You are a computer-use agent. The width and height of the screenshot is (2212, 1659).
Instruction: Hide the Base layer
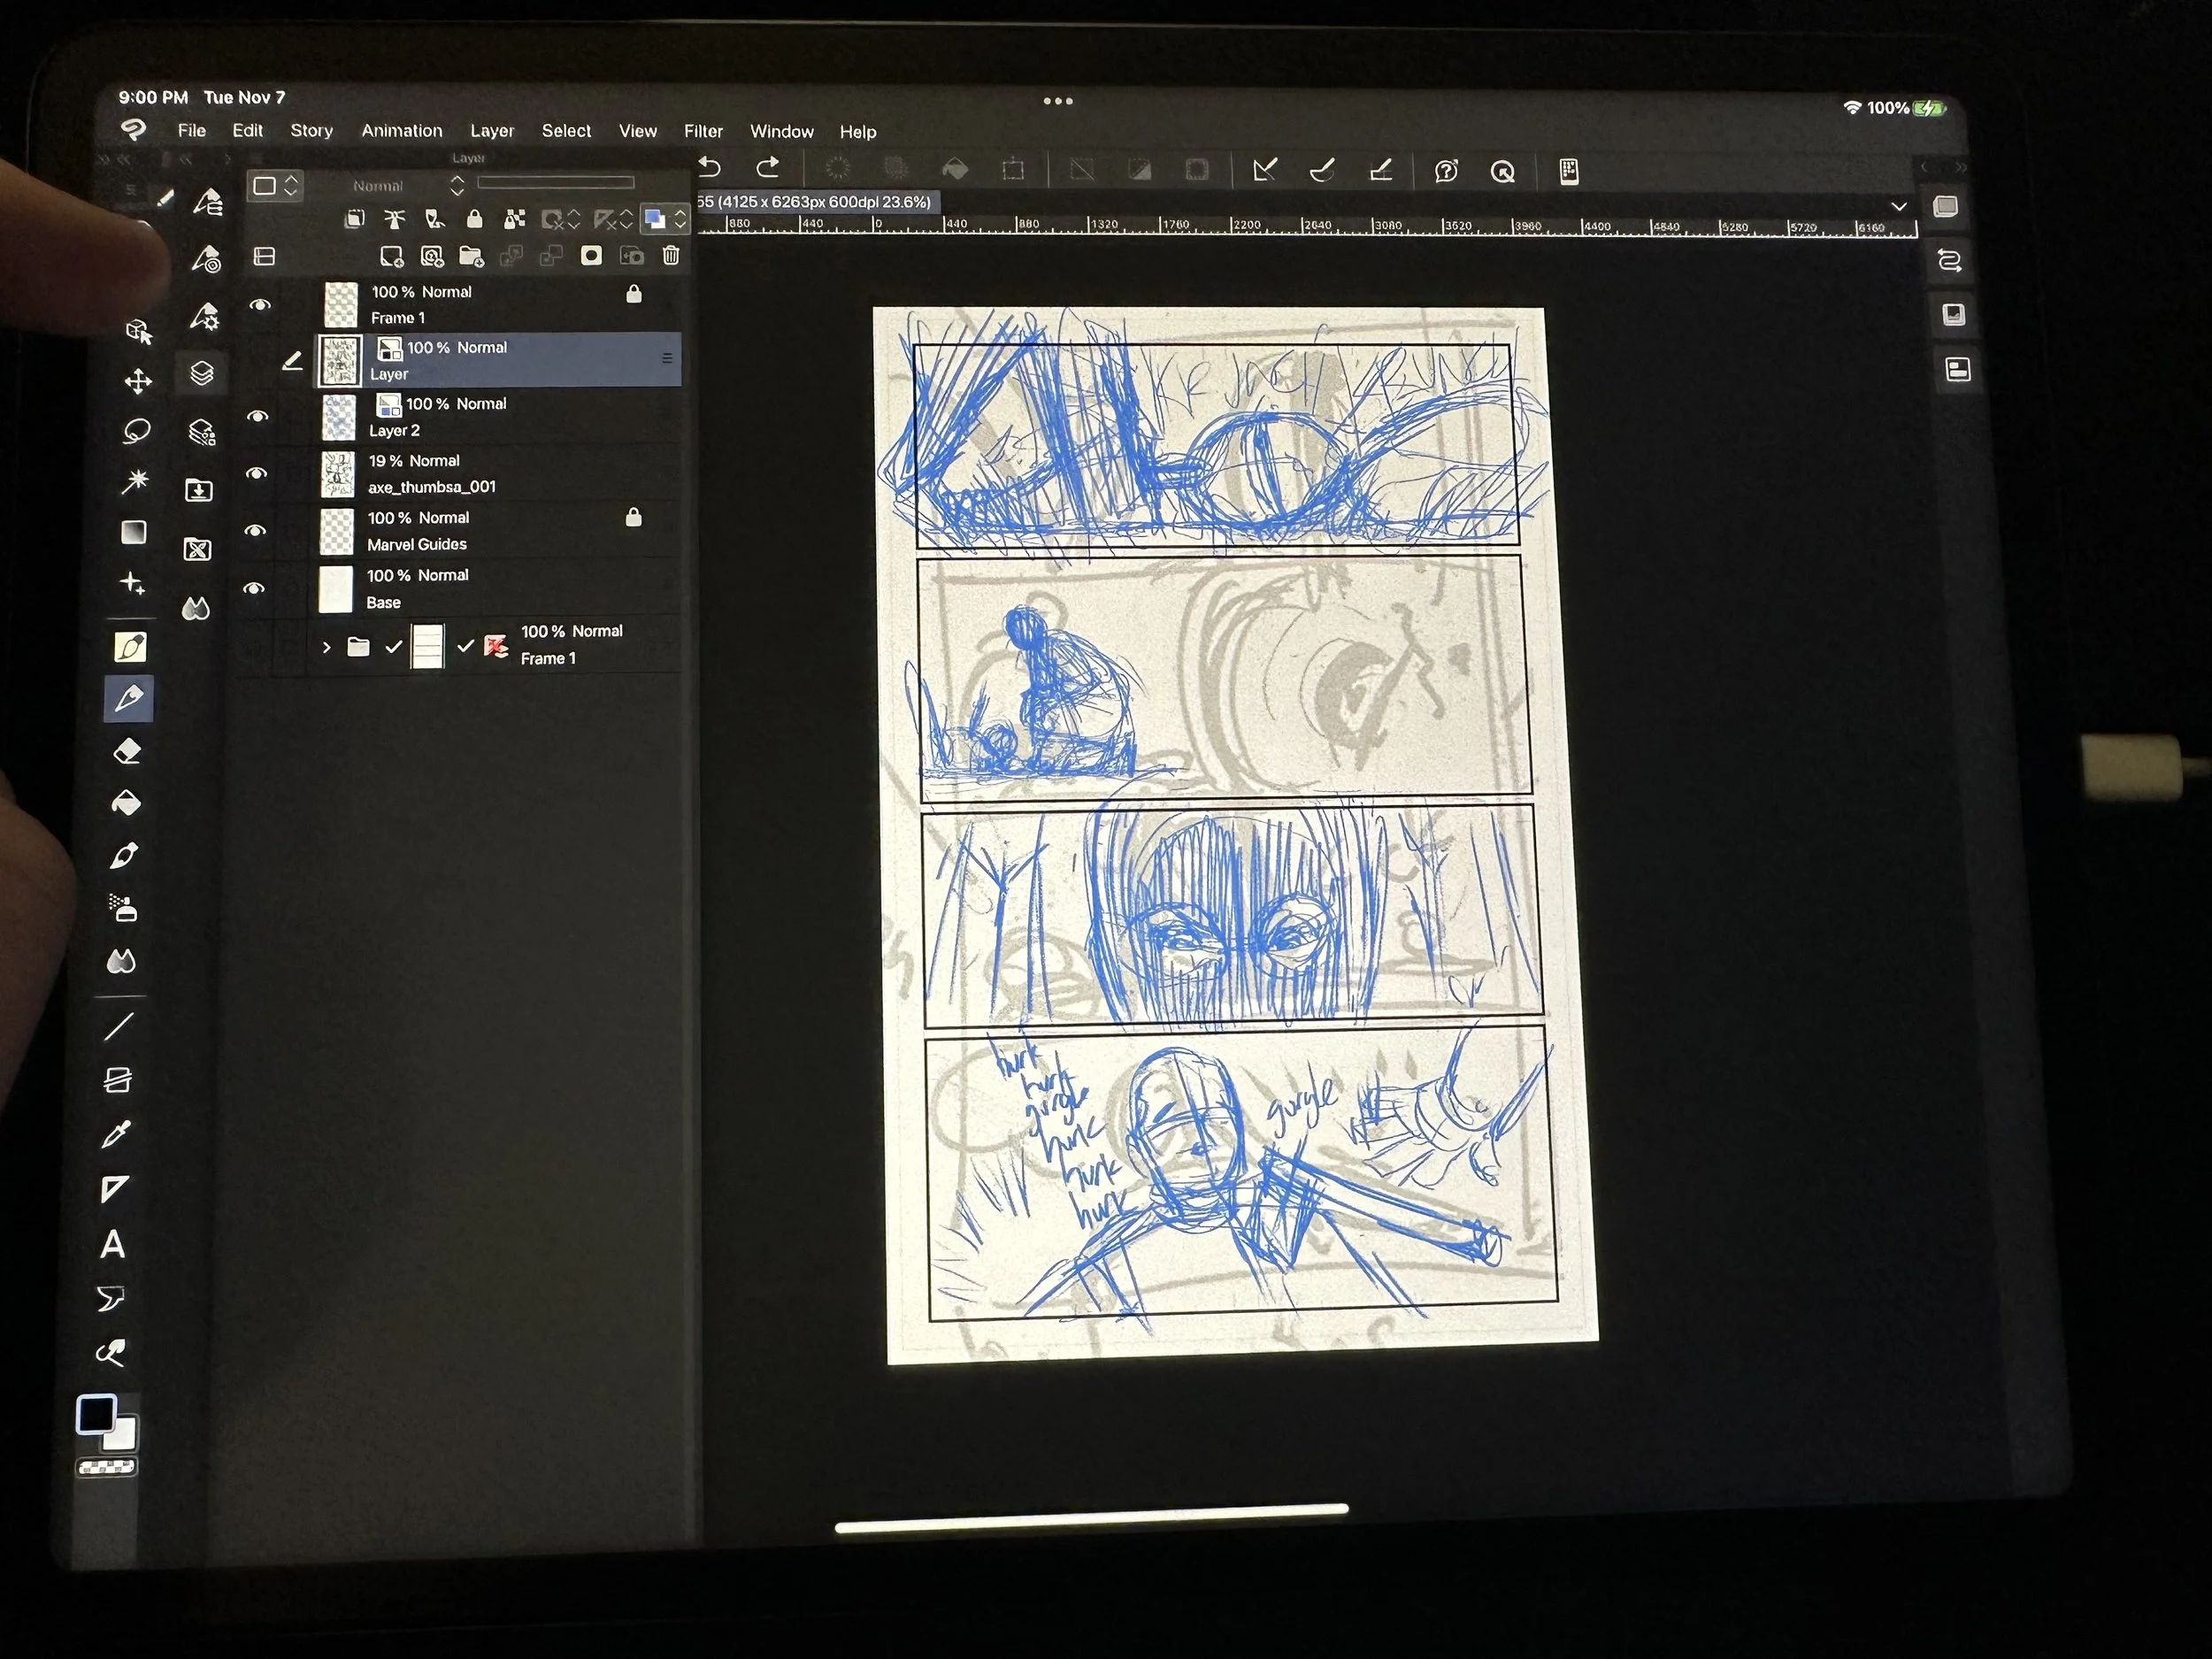coord(255,589)
